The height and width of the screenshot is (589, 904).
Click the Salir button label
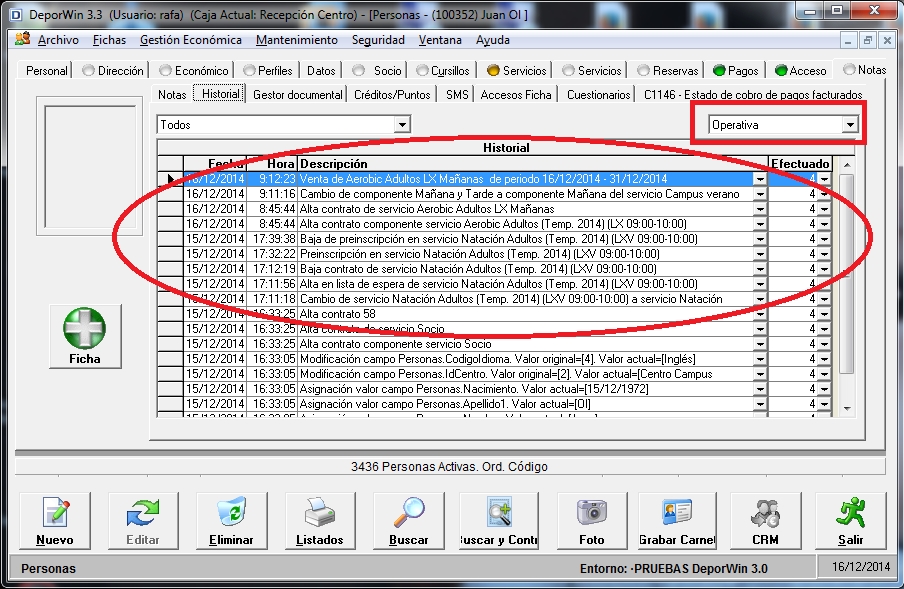click(x=850, y=540)
